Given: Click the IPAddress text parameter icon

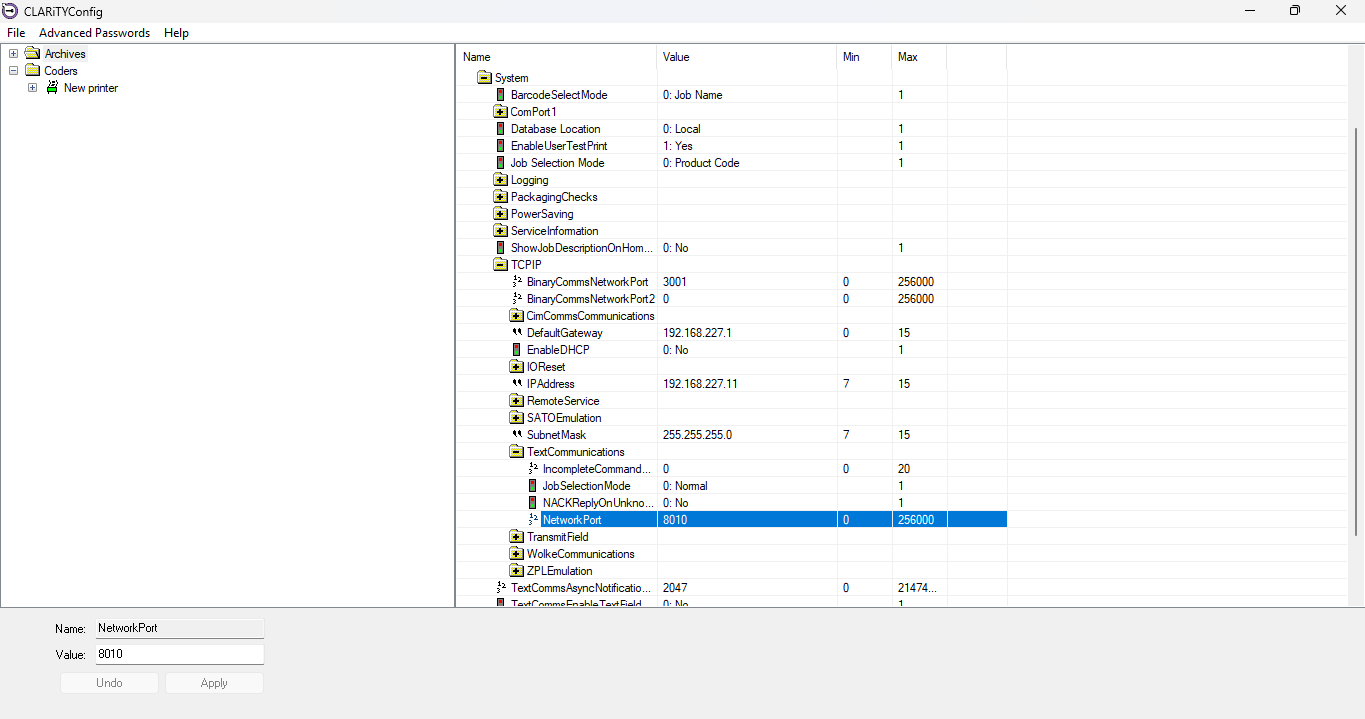Looking at the screenshot, I should (x=516, y=384).
